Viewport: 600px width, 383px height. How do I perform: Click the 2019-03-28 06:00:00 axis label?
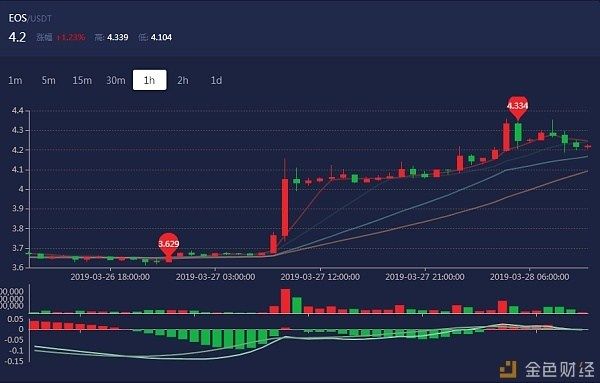530,277
